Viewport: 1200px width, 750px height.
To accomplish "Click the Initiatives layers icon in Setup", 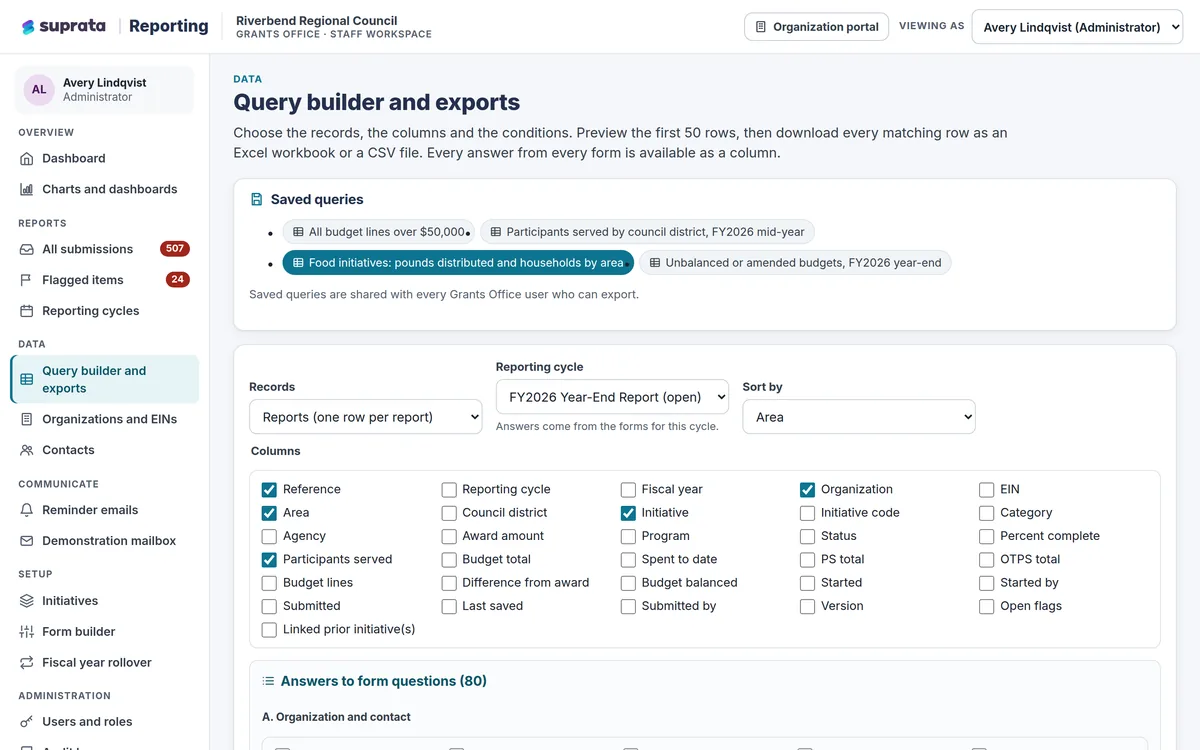I will click(27, 601).
